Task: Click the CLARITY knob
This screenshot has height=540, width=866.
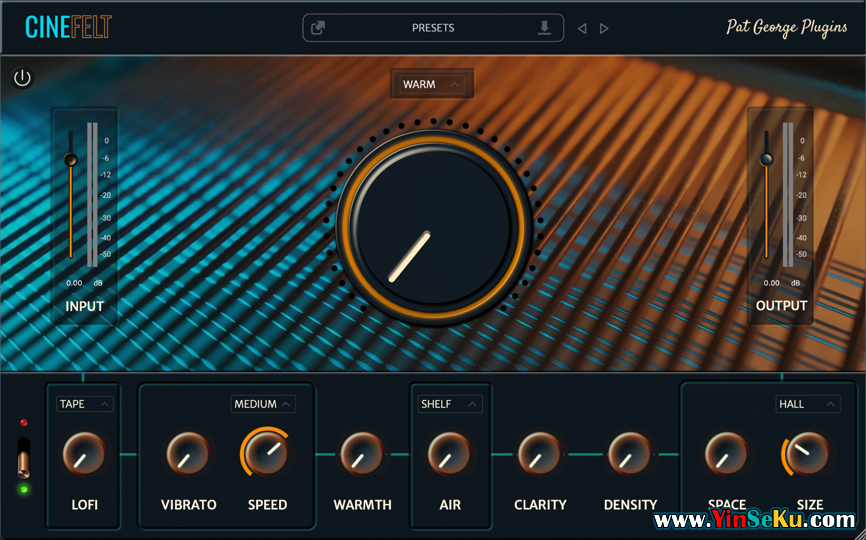Action: point(540,454)
